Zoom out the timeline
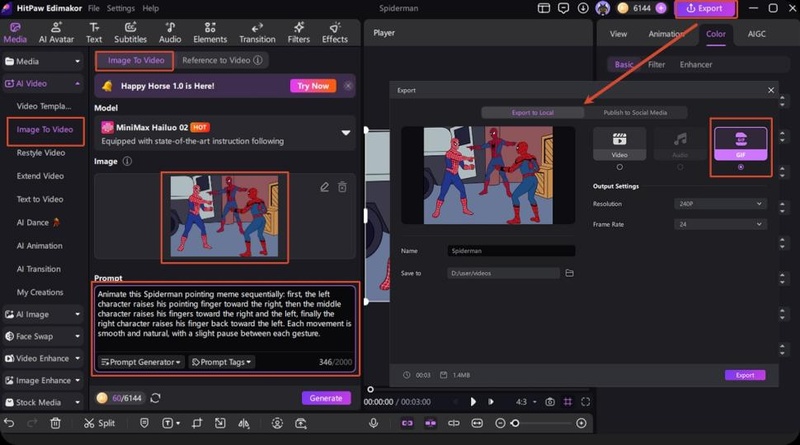 (500, 423)
